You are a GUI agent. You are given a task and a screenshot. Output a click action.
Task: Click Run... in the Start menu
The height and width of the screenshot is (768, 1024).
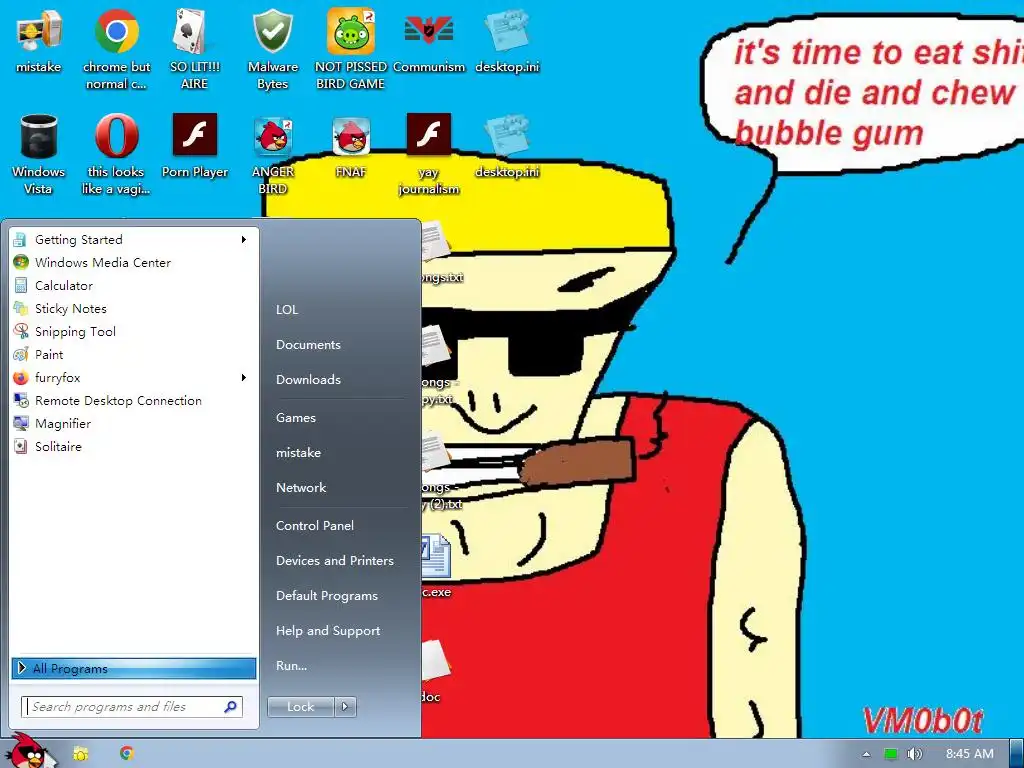(291, 666)
